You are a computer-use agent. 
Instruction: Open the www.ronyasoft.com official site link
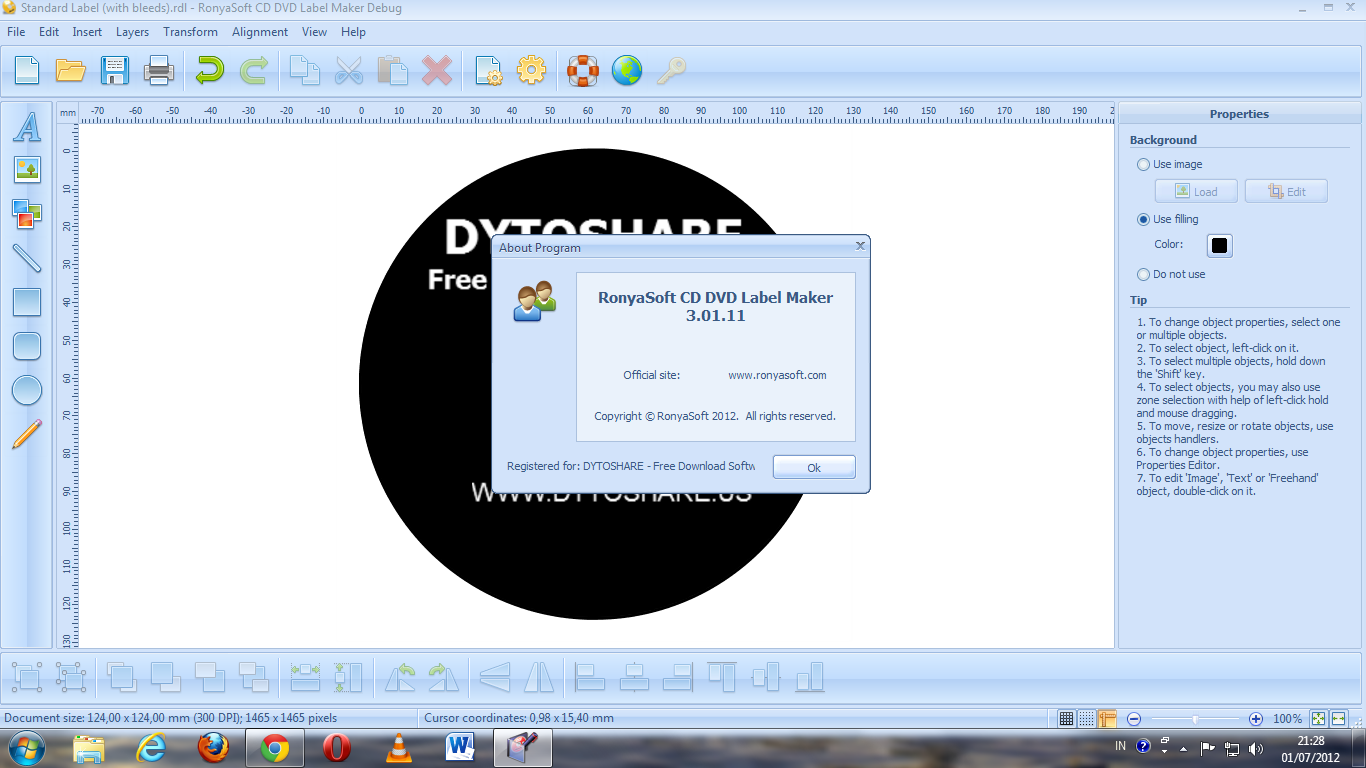click(777, 375)
